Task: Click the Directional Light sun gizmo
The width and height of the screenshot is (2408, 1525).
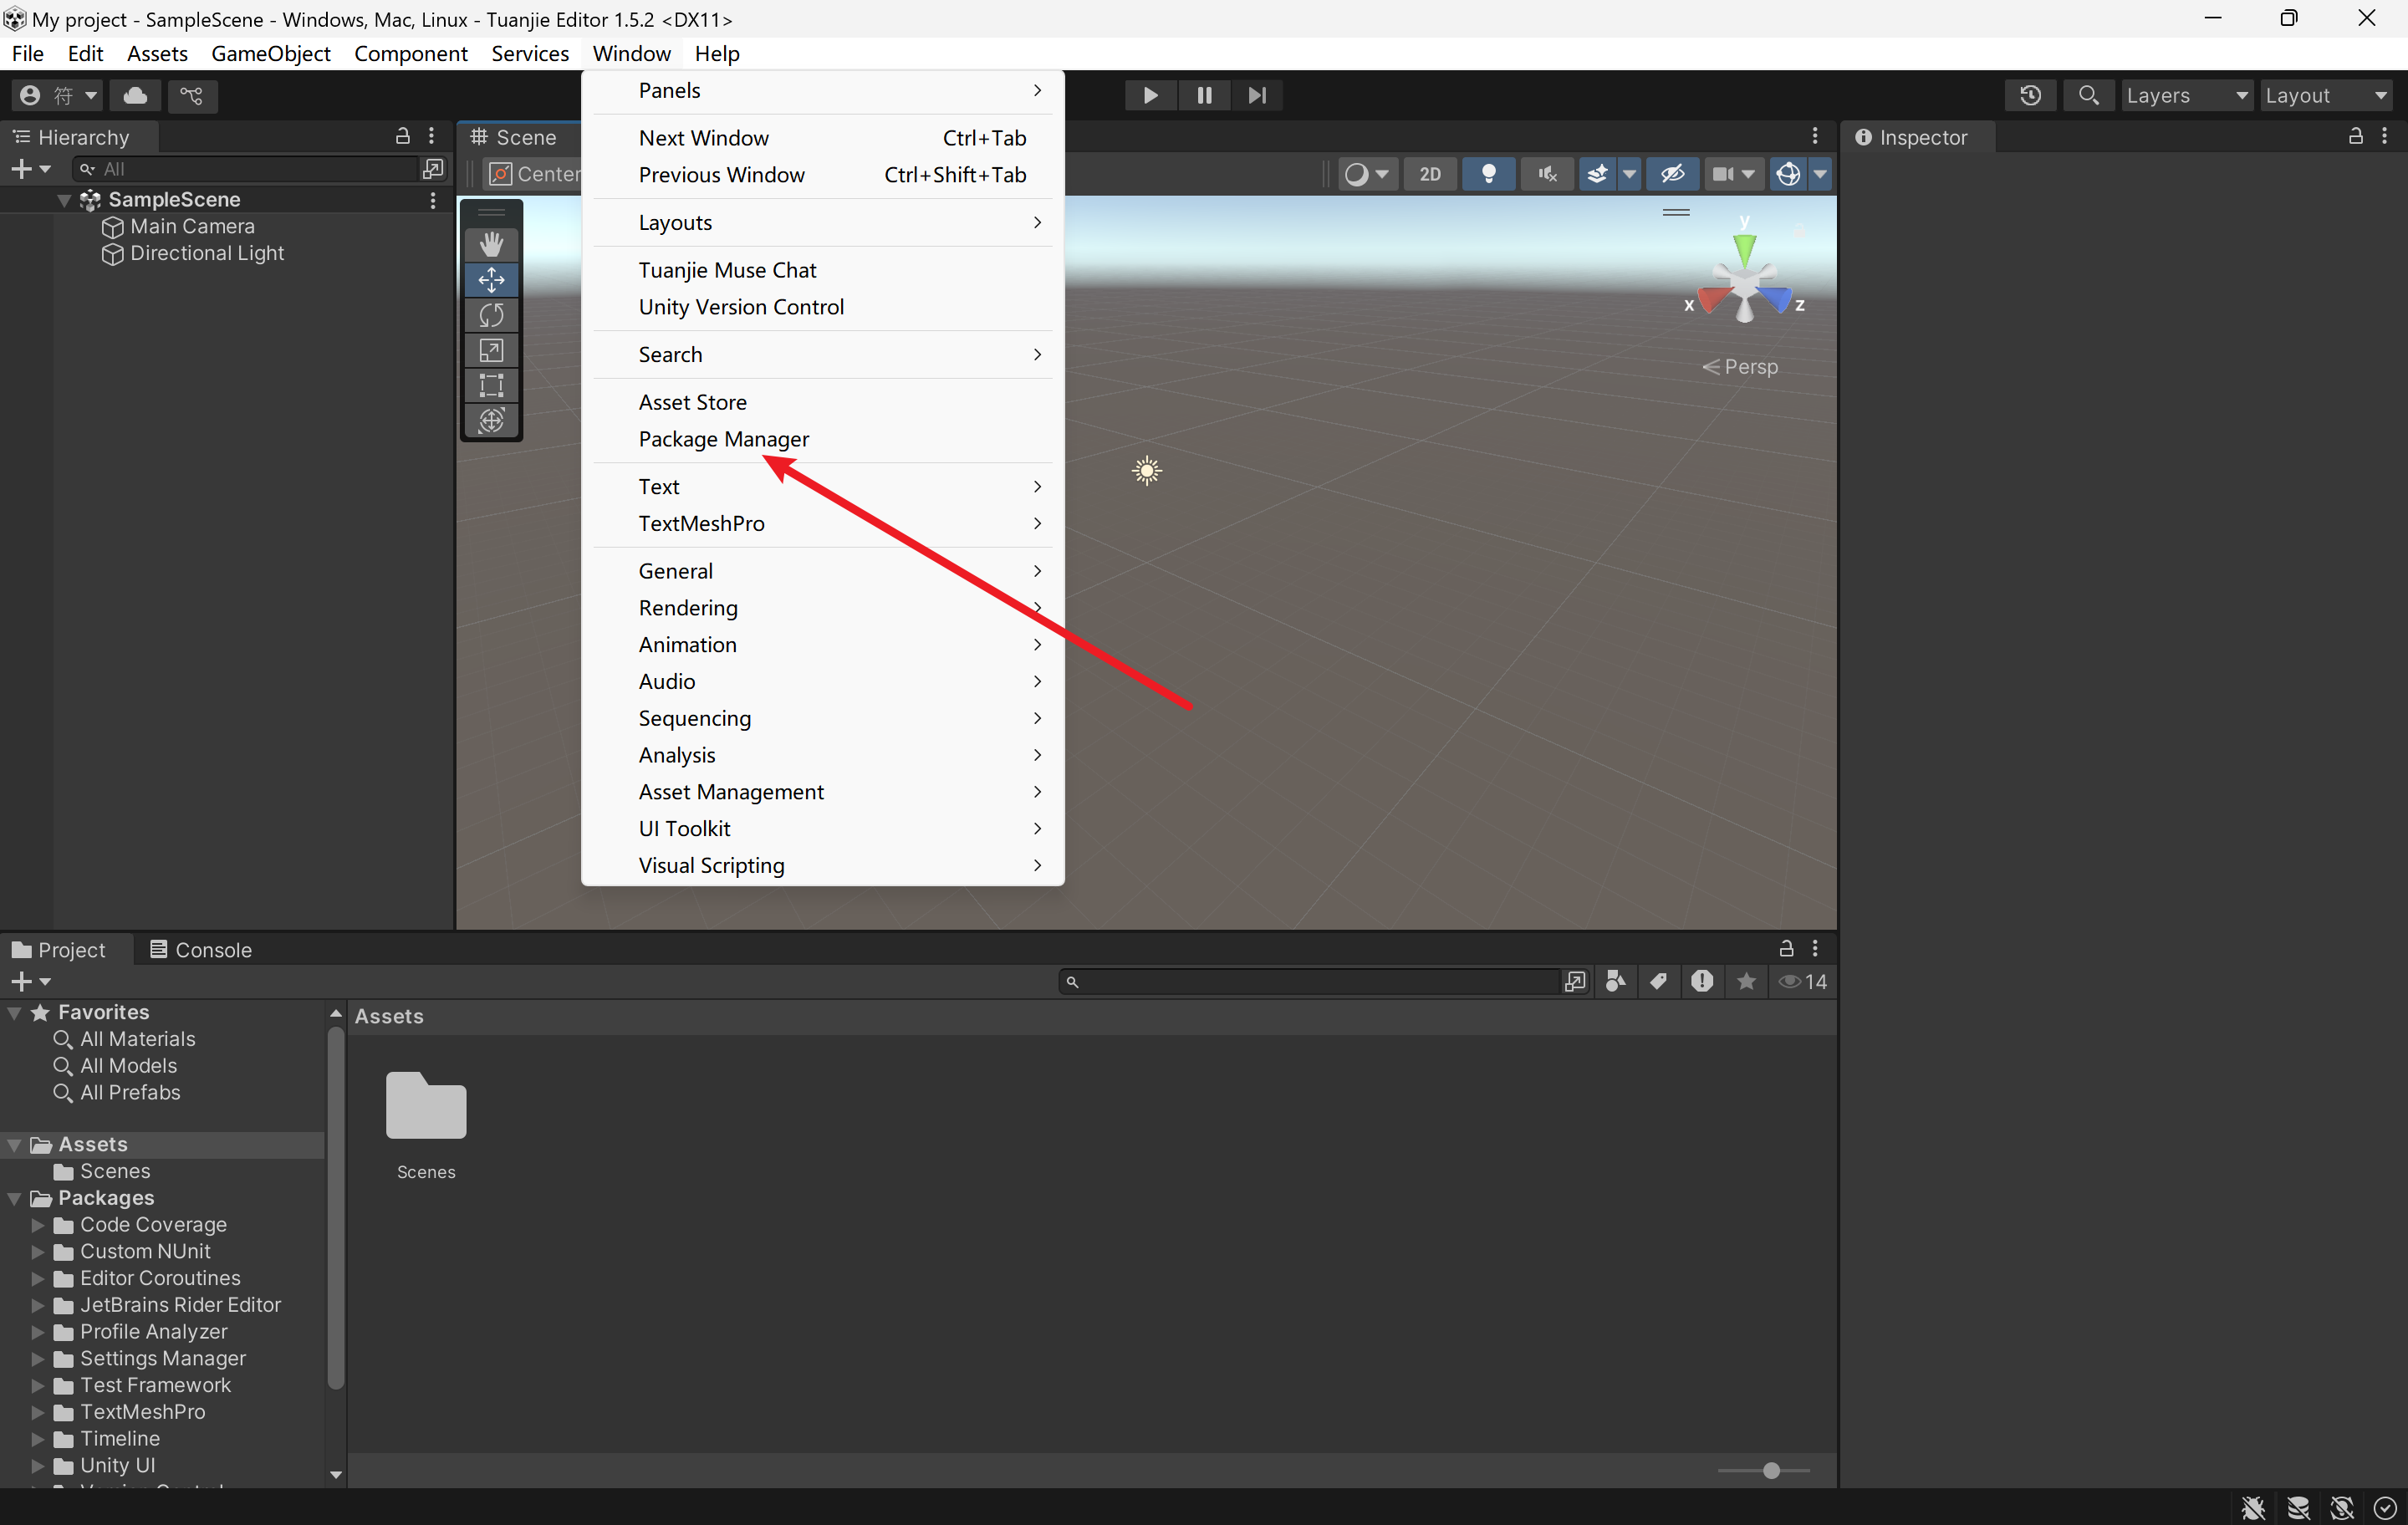Action: pyautogui.click(x=1147, y=470)
